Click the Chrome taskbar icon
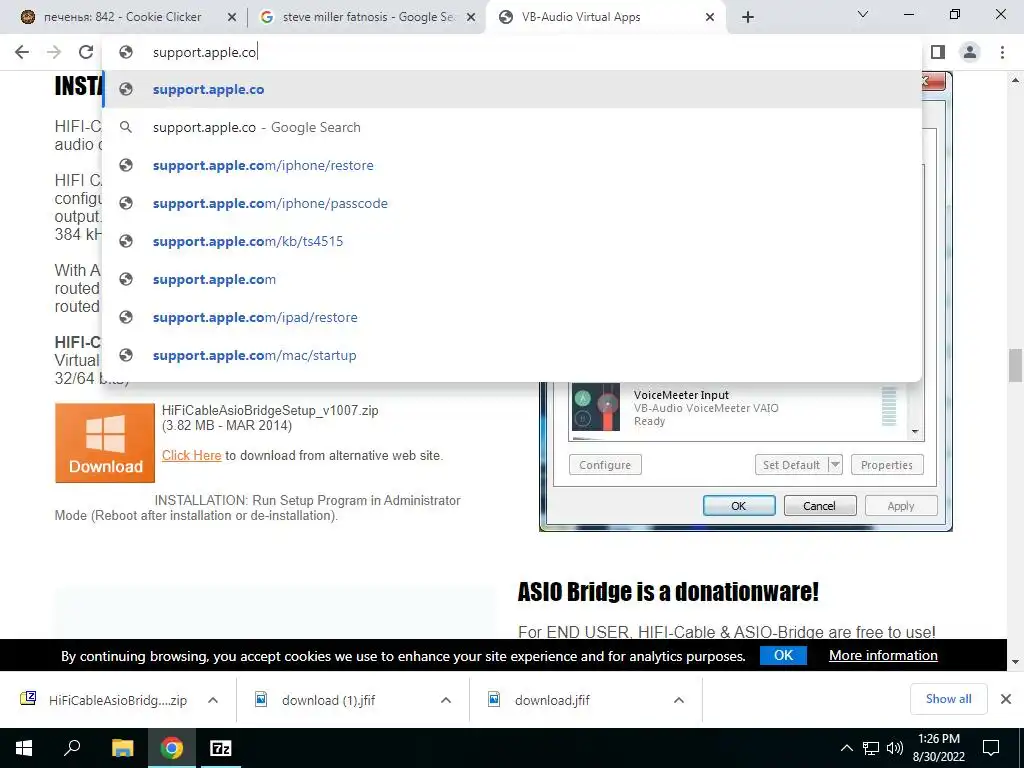The width and height of the screenshot is (1024, 768). 172,748
